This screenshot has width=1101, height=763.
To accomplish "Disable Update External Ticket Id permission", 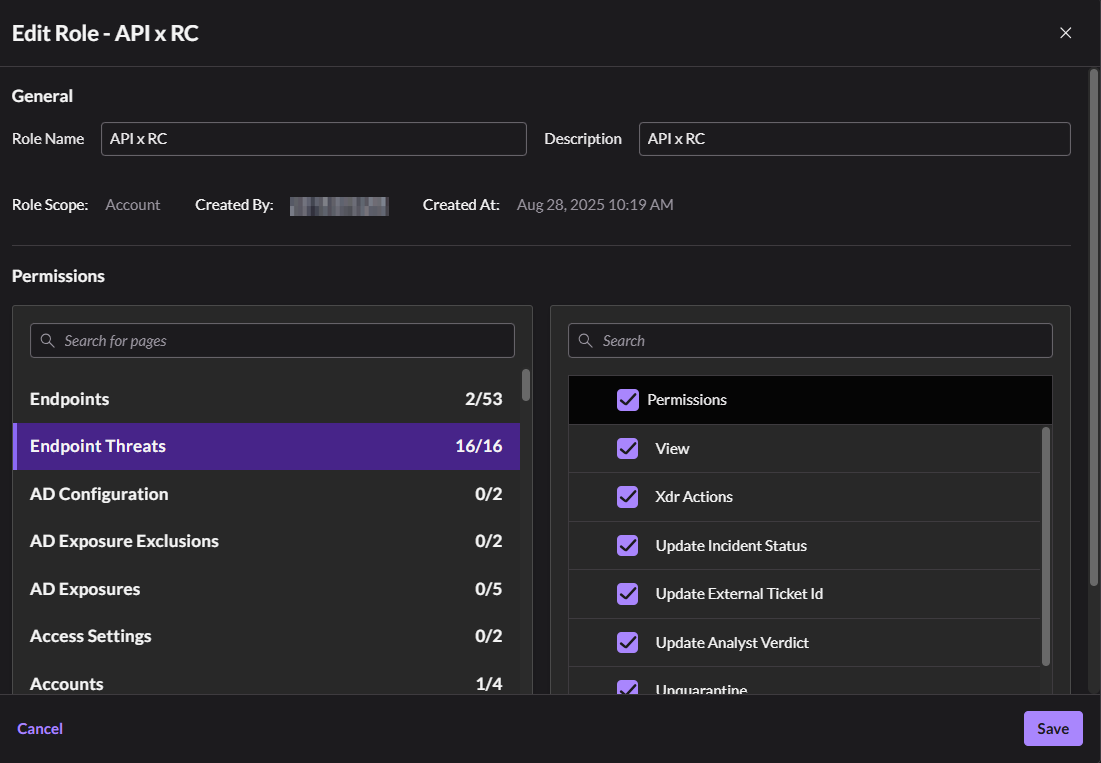I will coord(628,594).
